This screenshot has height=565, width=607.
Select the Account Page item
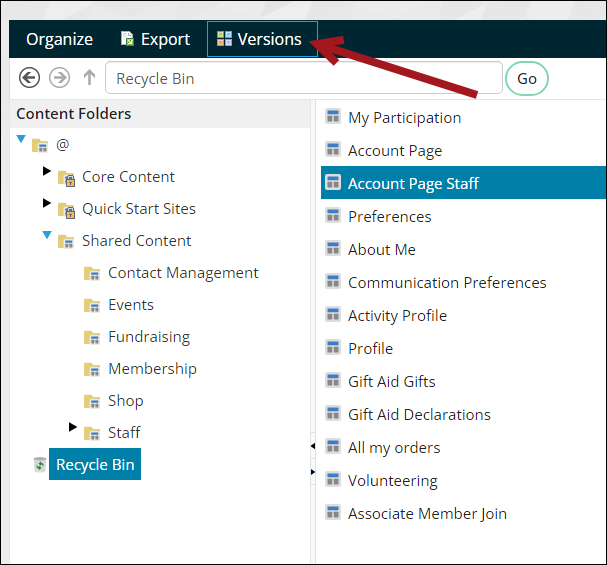tap(395, 151)
